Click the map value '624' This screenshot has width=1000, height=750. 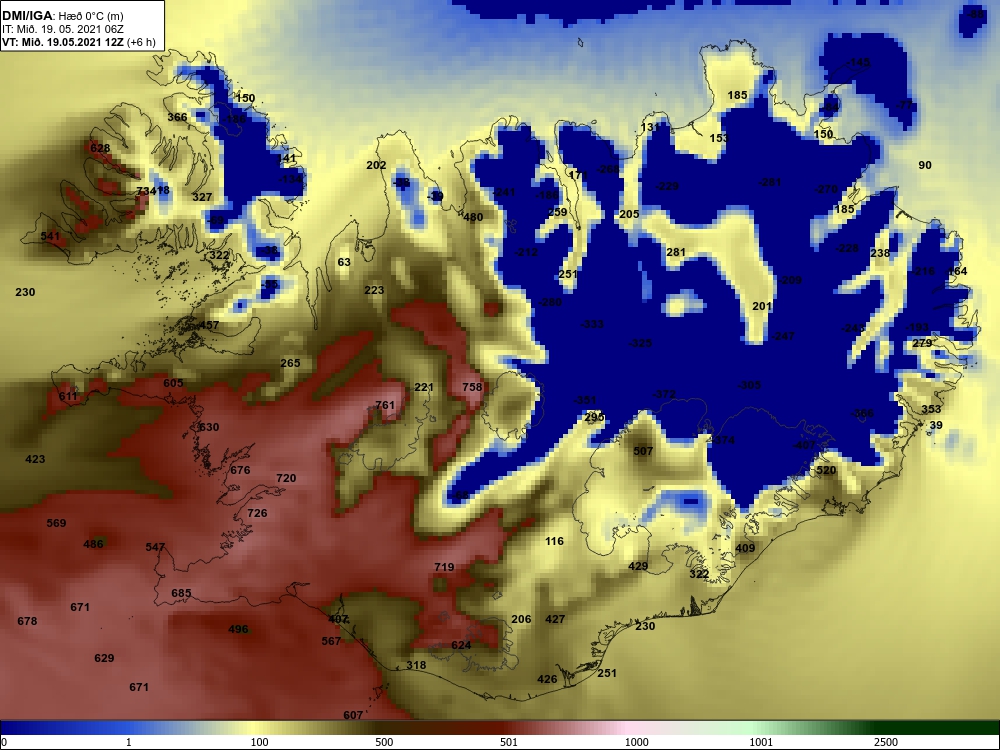460,645
